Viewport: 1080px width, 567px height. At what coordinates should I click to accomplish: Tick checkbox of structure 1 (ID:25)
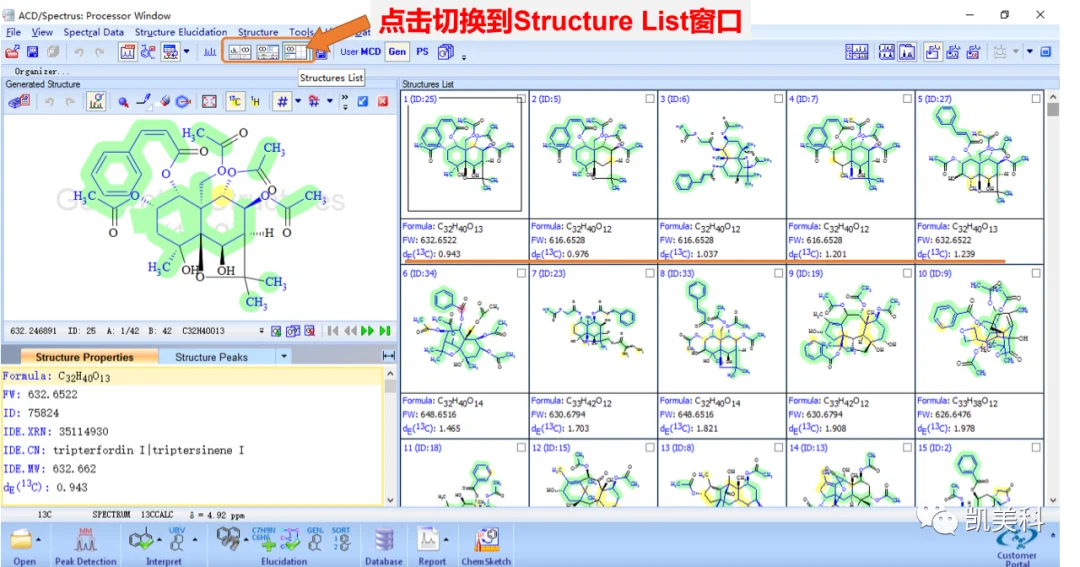pyautogui.click(x=521, y=99)
